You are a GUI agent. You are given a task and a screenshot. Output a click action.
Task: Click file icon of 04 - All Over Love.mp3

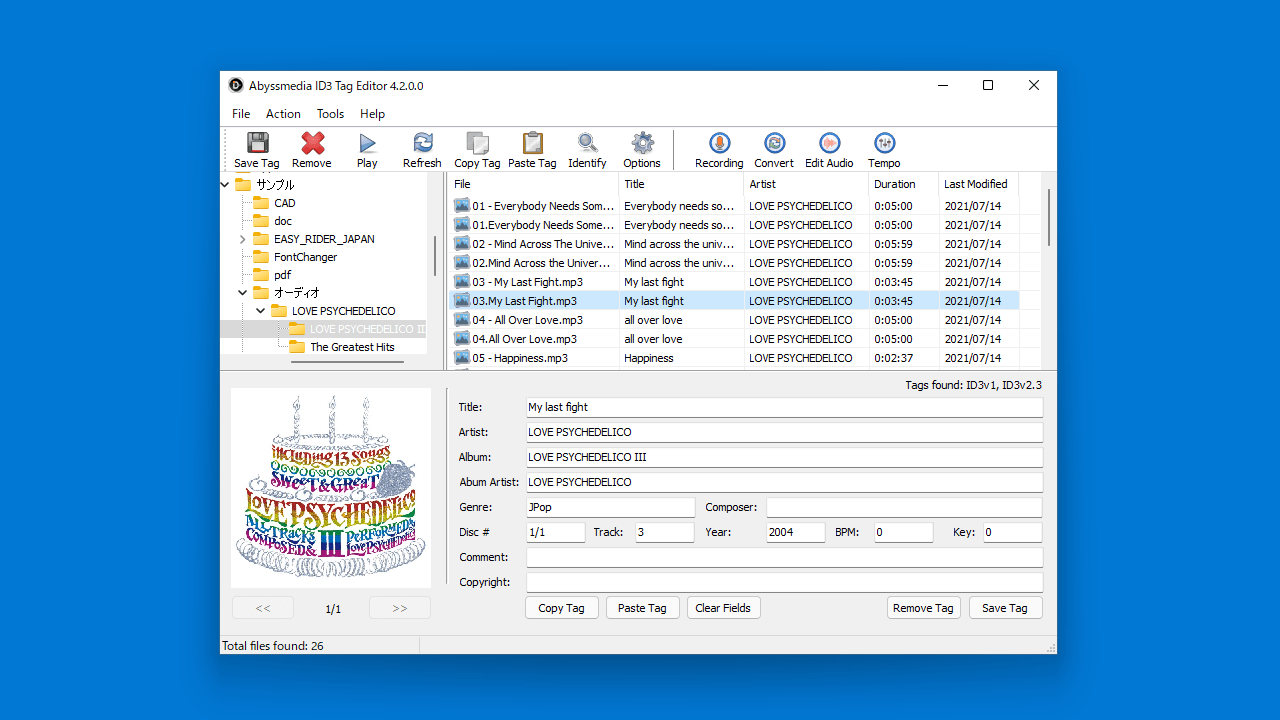click(x=461, y=320)
